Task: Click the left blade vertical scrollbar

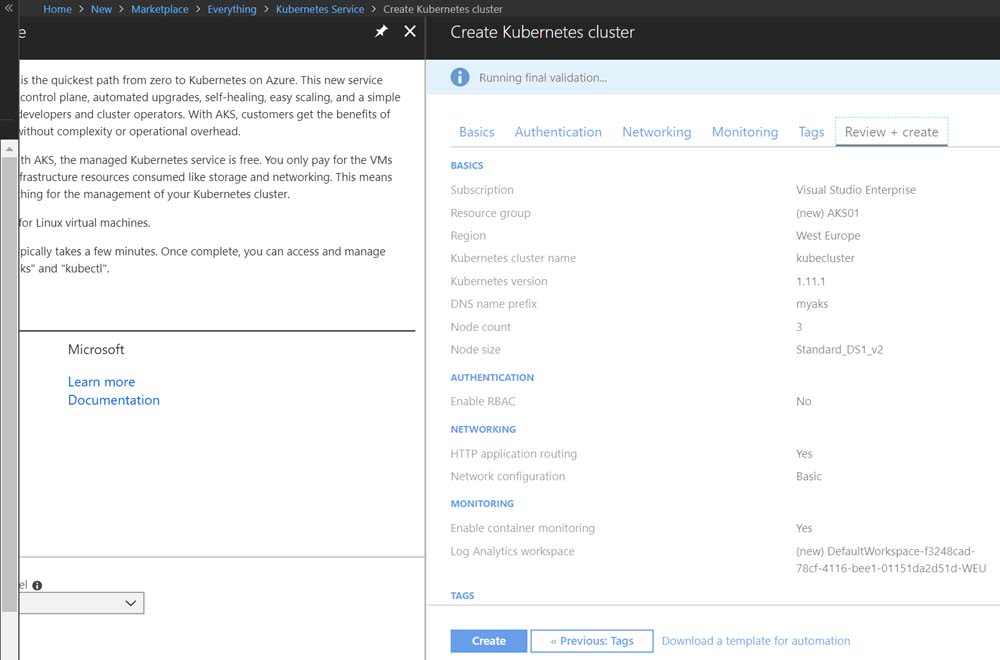Action: tap(10, 380)
